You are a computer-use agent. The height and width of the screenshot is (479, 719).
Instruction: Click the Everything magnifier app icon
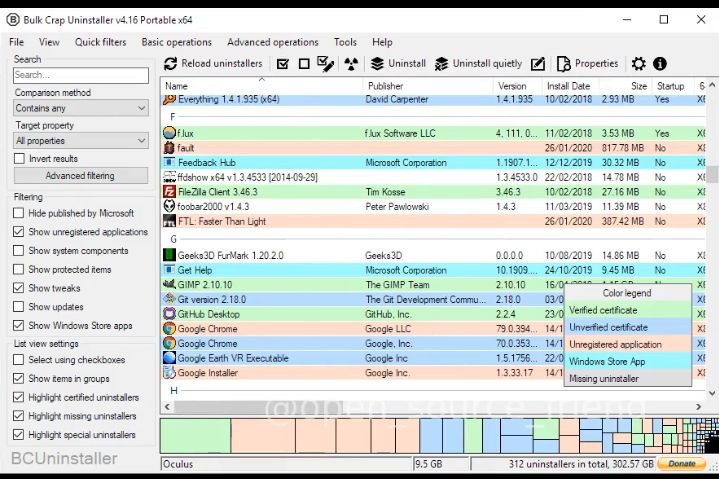[x=169, y=99]
